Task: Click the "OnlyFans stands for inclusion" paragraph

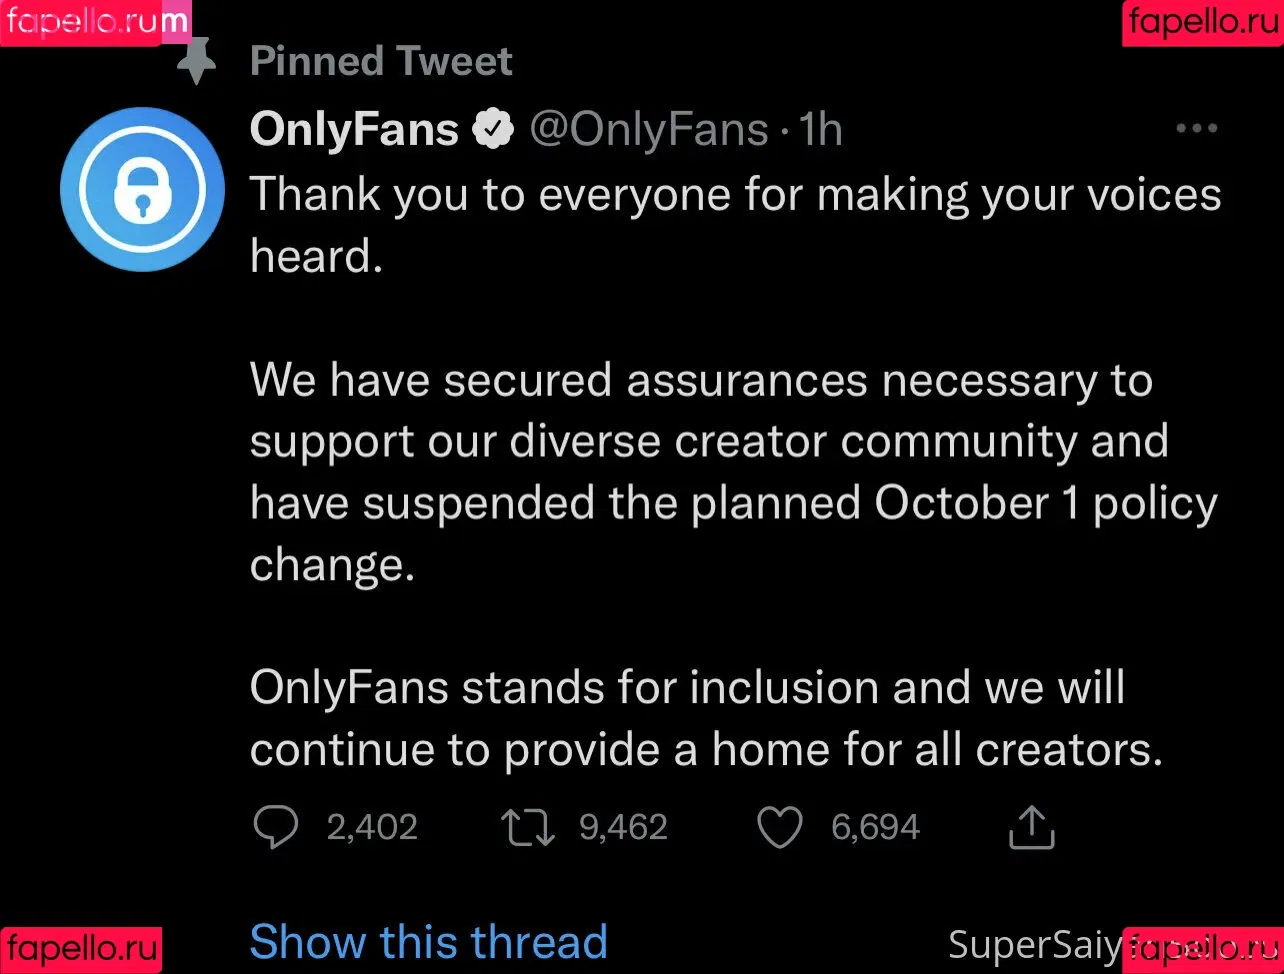Action: click(x=706, y=718)
